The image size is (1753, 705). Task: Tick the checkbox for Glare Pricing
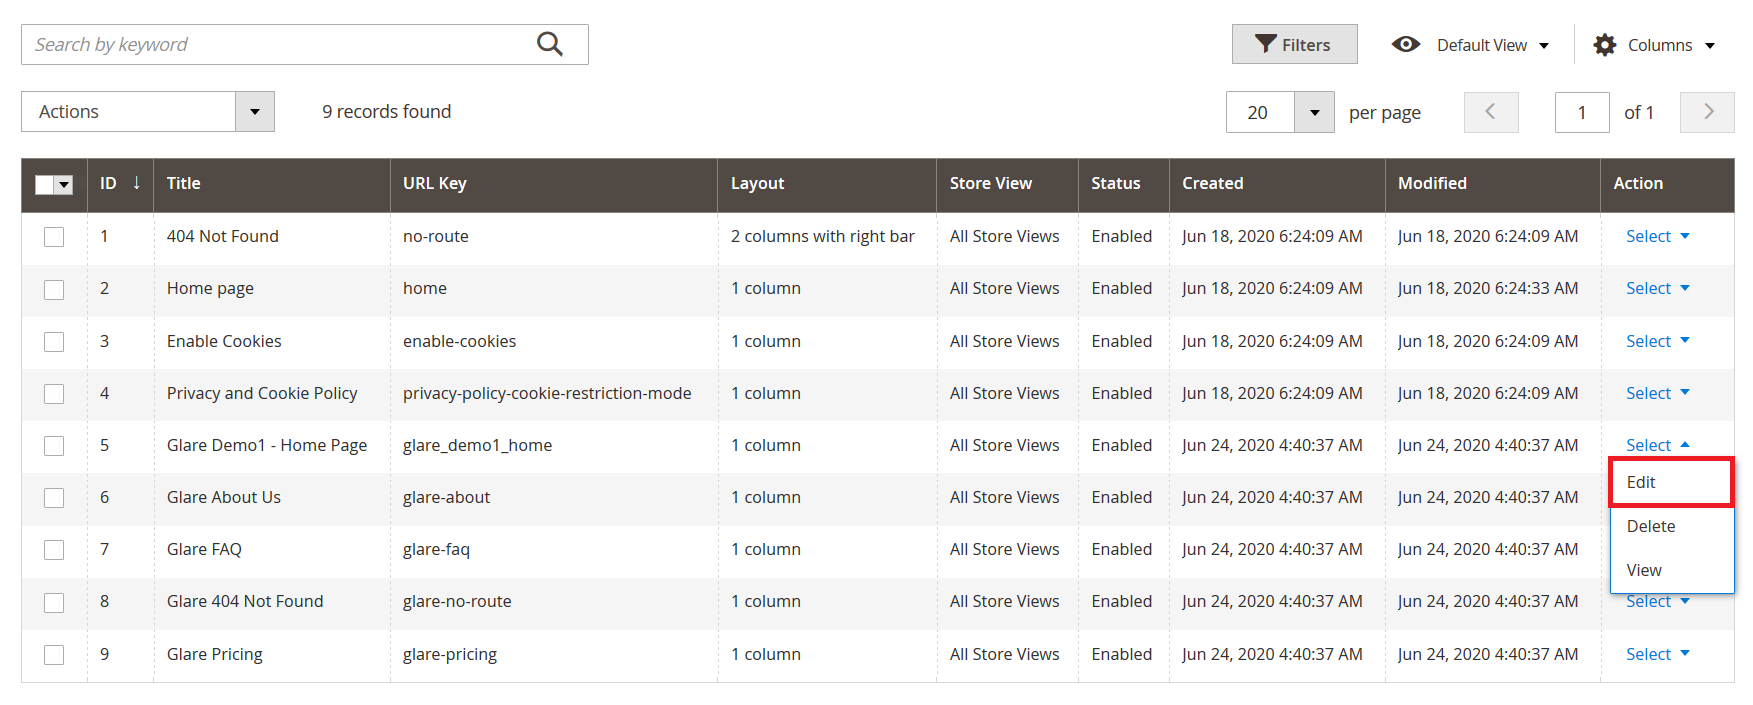pos(54,655)
